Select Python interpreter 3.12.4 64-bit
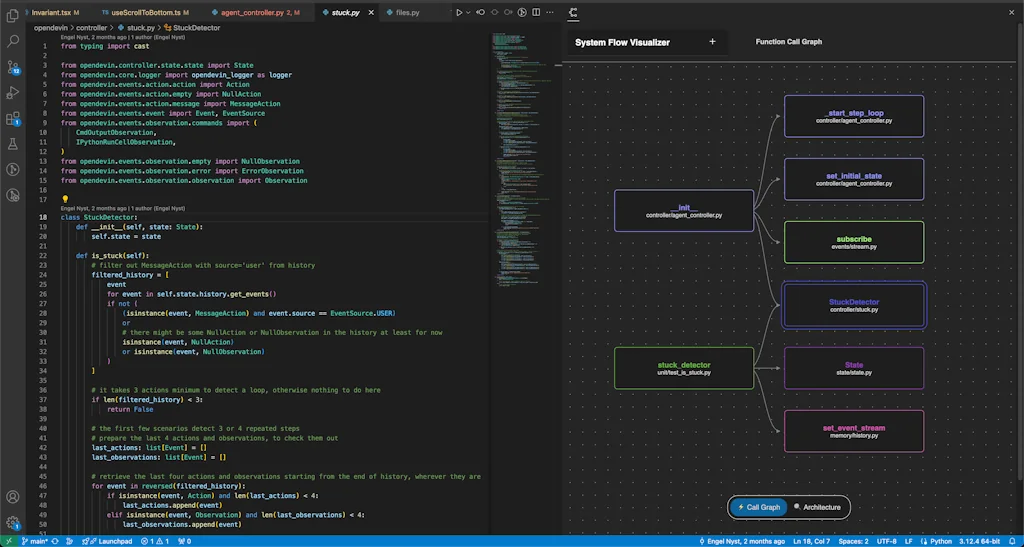Screen dimensions: 1024x547 coord(979,541)
